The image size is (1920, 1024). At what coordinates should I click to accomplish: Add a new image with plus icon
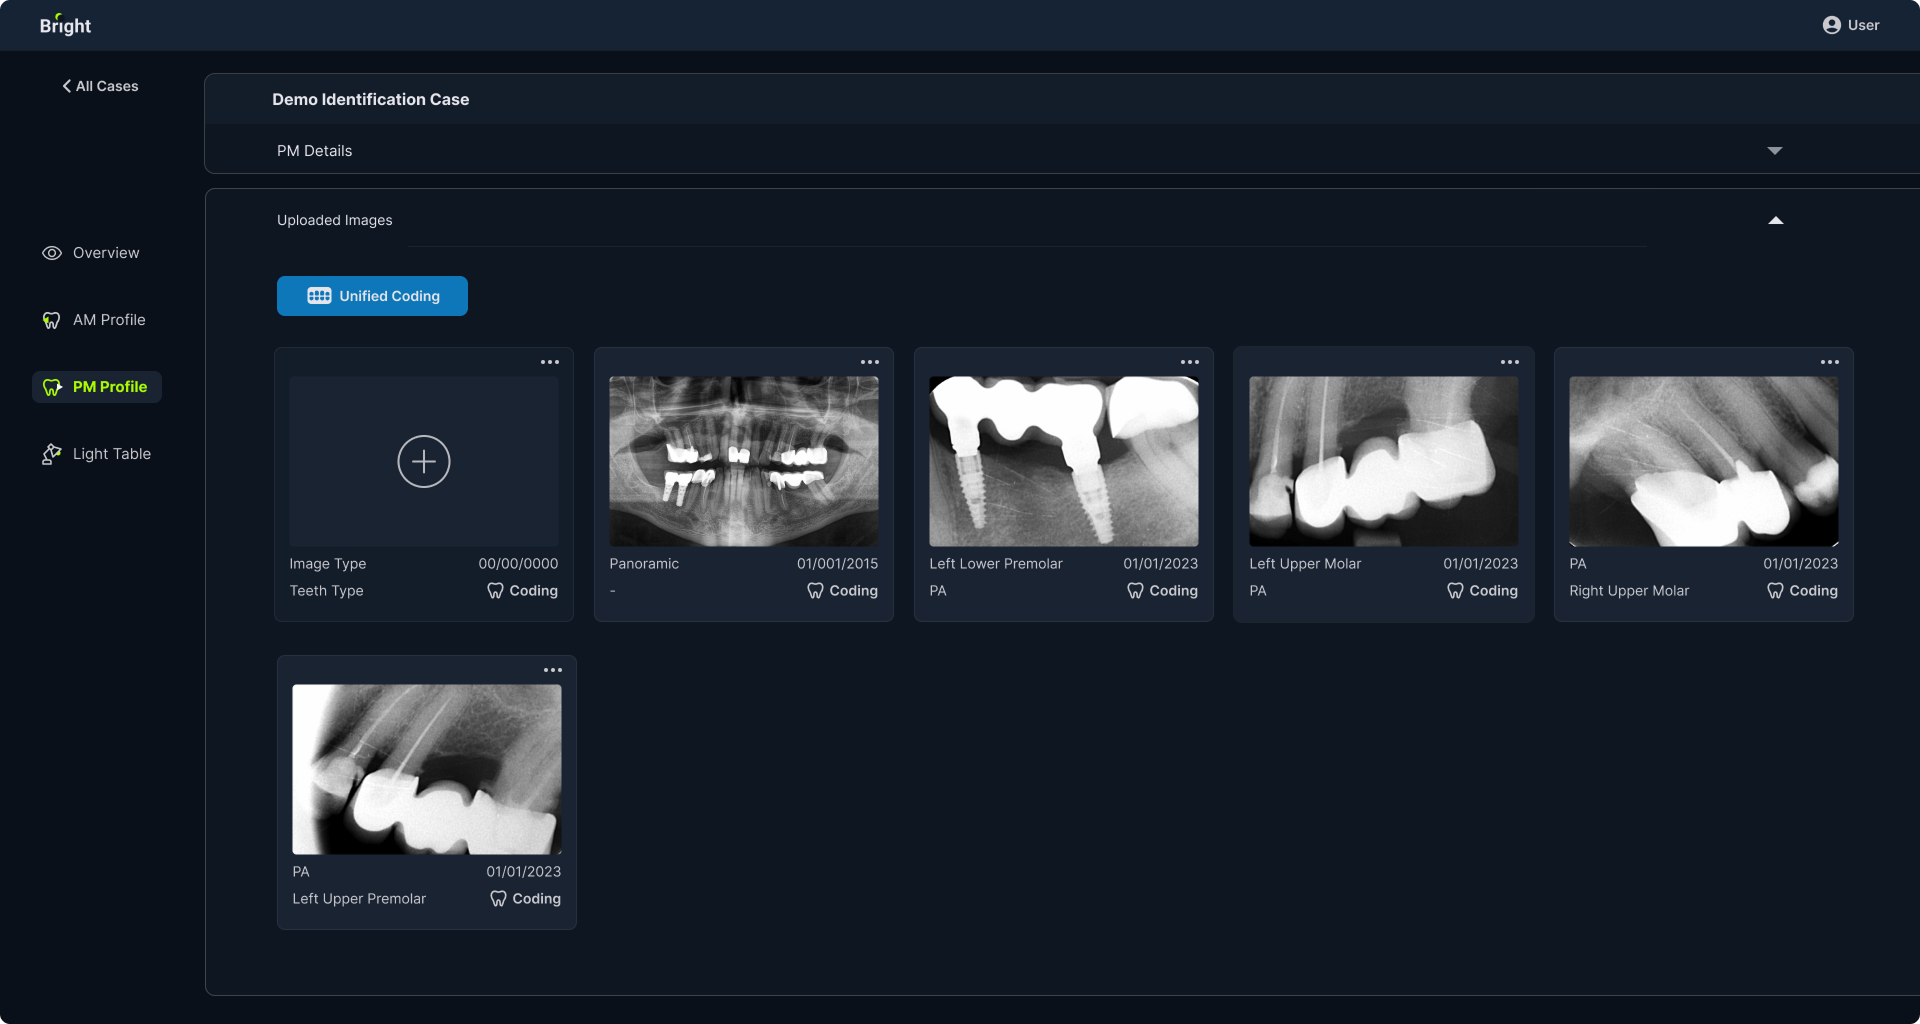point(424,461)
